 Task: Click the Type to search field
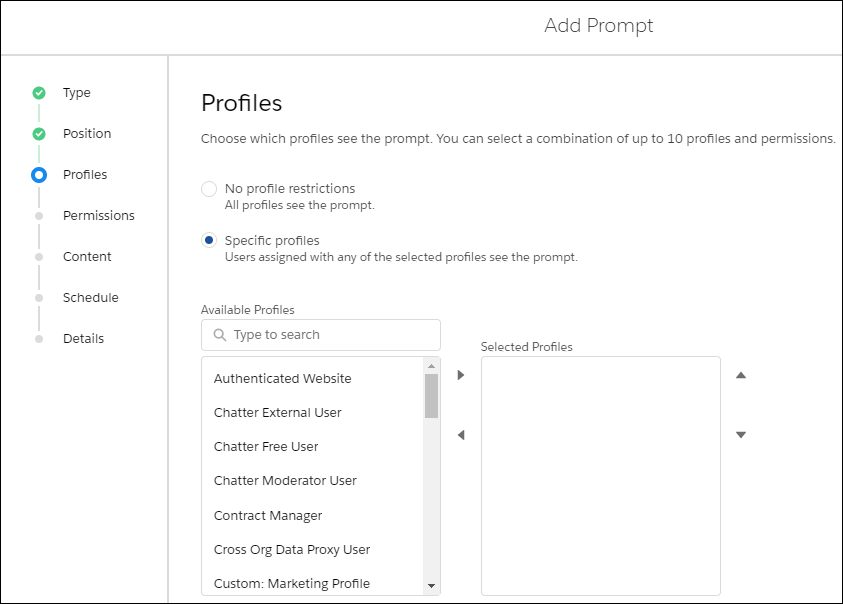click(321, 335)
